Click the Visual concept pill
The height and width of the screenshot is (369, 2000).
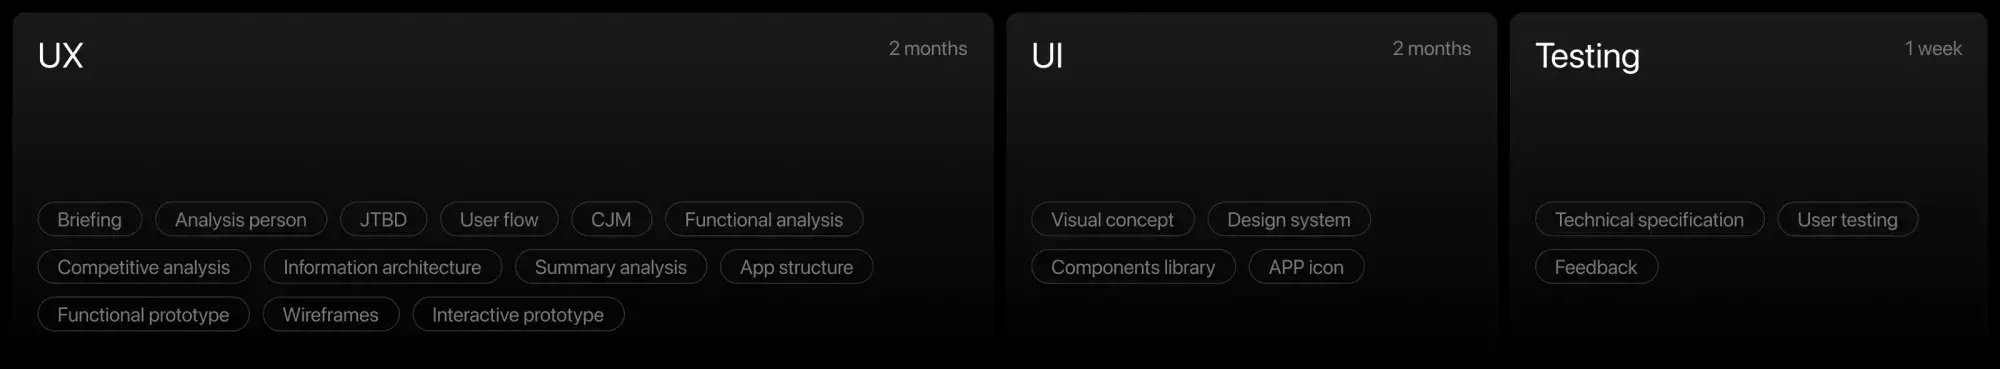click(x=1113, y=220)
